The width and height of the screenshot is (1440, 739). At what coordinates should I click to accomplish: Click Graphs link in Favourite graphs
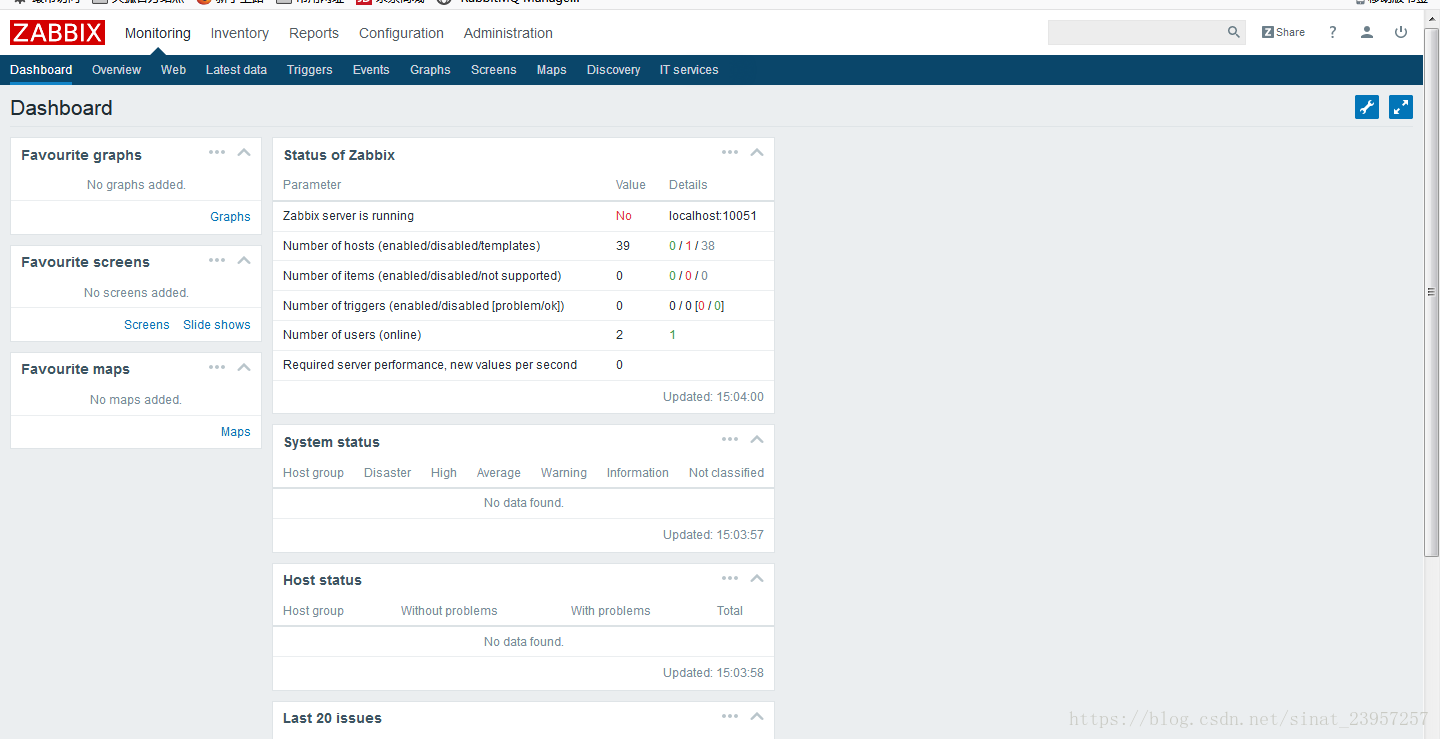(x=230, y=217)
